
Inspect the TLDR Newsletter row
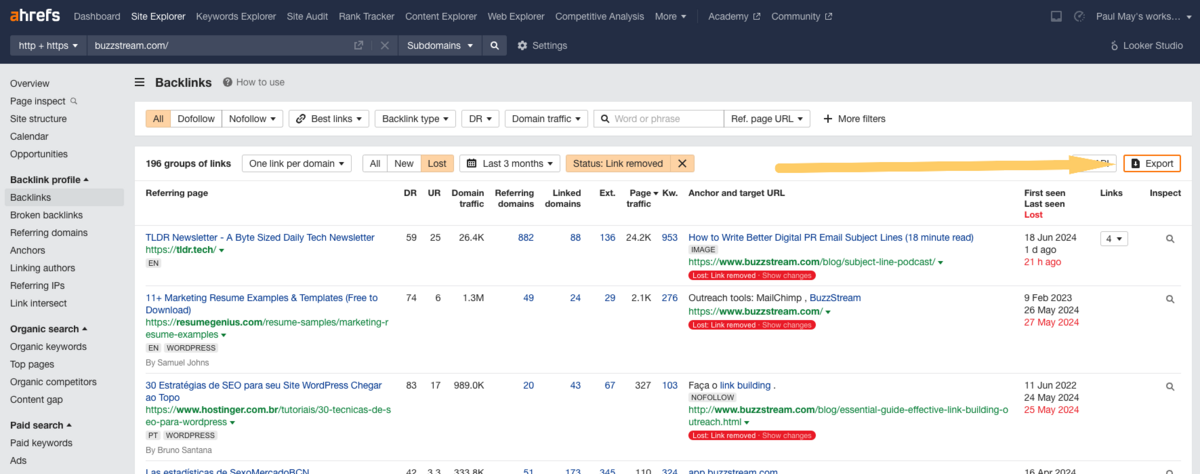(x=1170, y=239)
